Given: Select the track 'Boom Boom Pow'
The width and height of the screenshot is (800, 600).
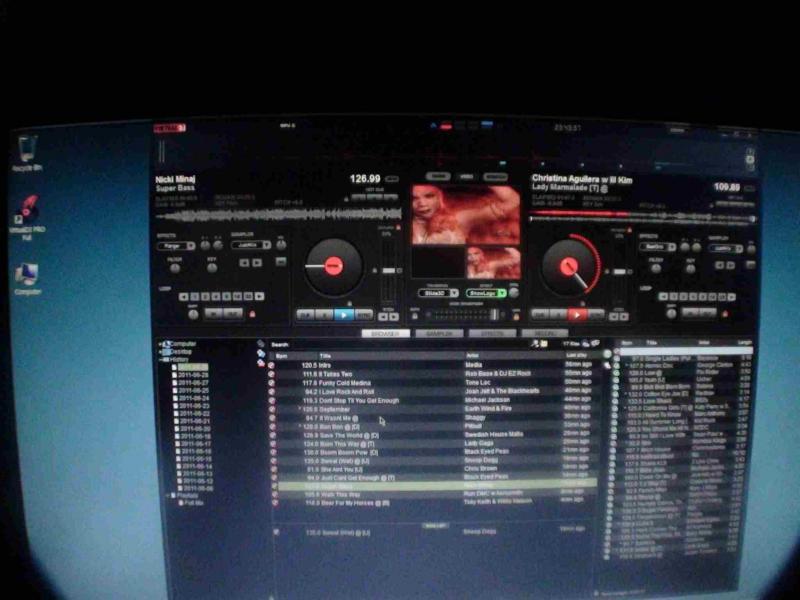Looking at the screenshot, I should (x=433, y=452).
